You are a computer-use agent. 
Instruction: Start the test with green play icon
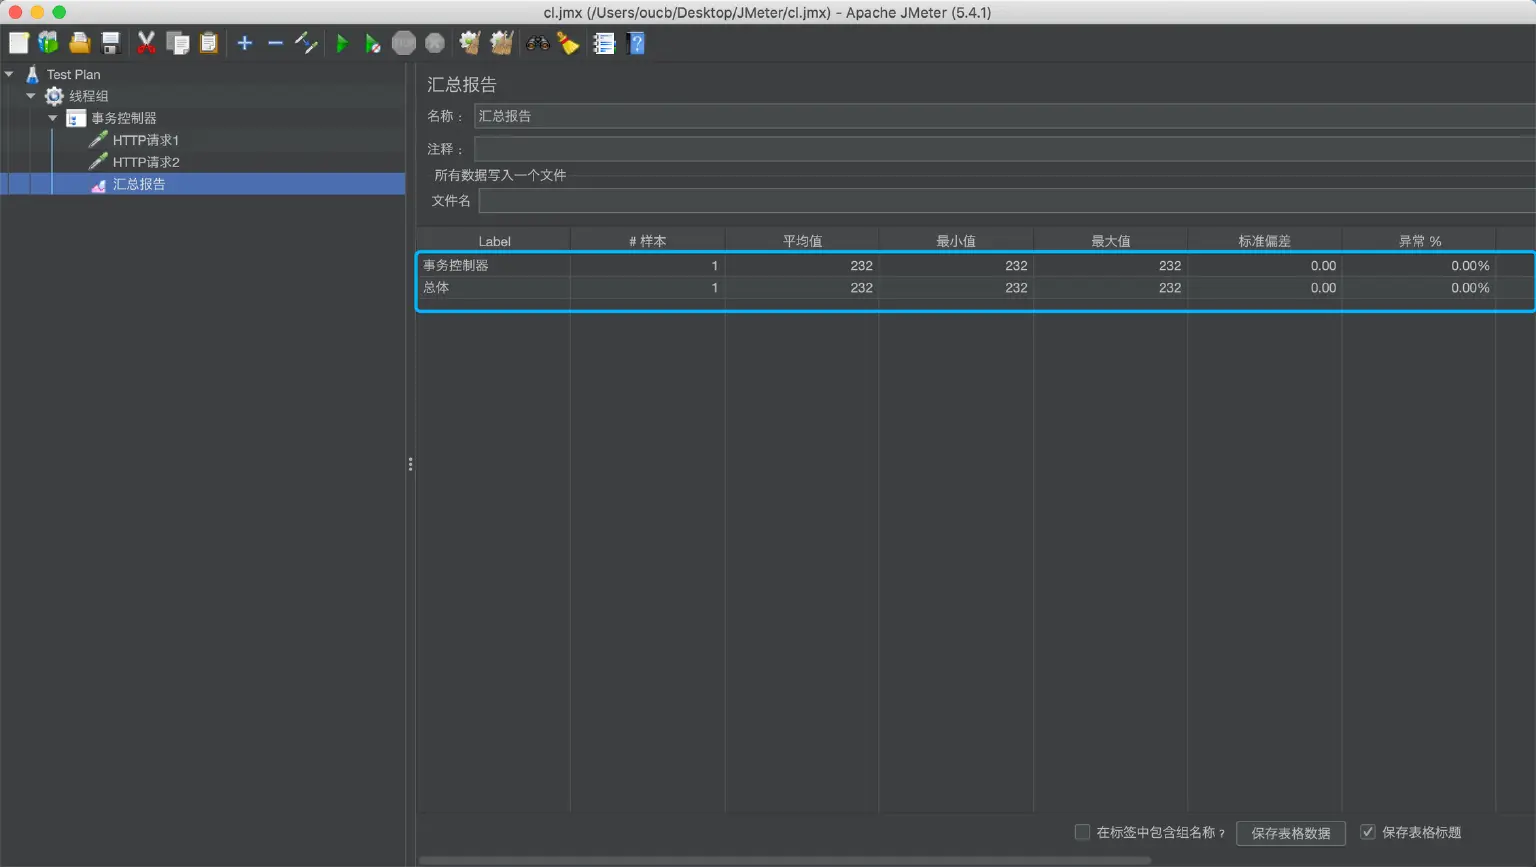point(342,43)
